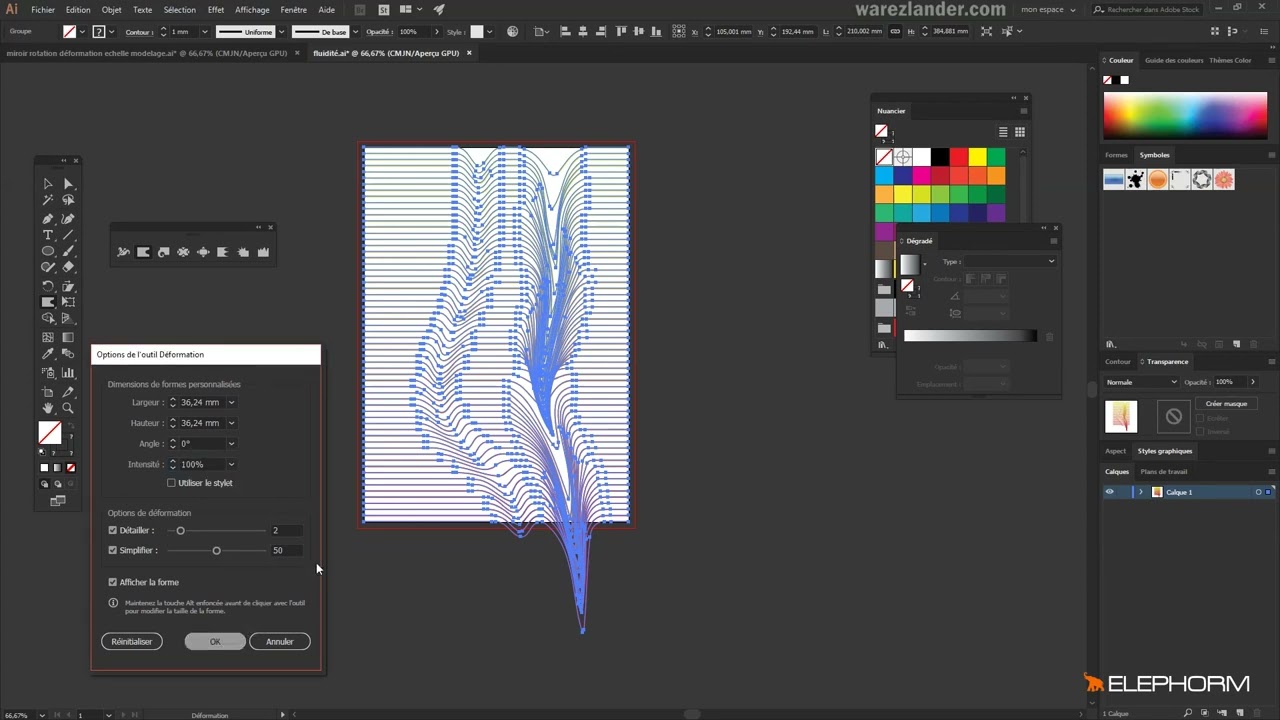Click the Adobe Stock search field
Image resolution: width=1280 pixels, height=720 pixels.
1147,9
